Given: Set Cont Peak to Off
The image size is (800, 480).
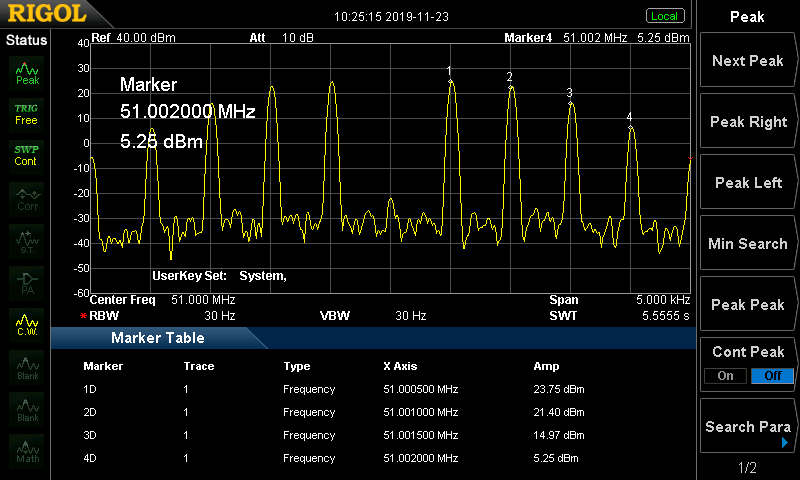Looking at the screenshot, I should [771, 376].
